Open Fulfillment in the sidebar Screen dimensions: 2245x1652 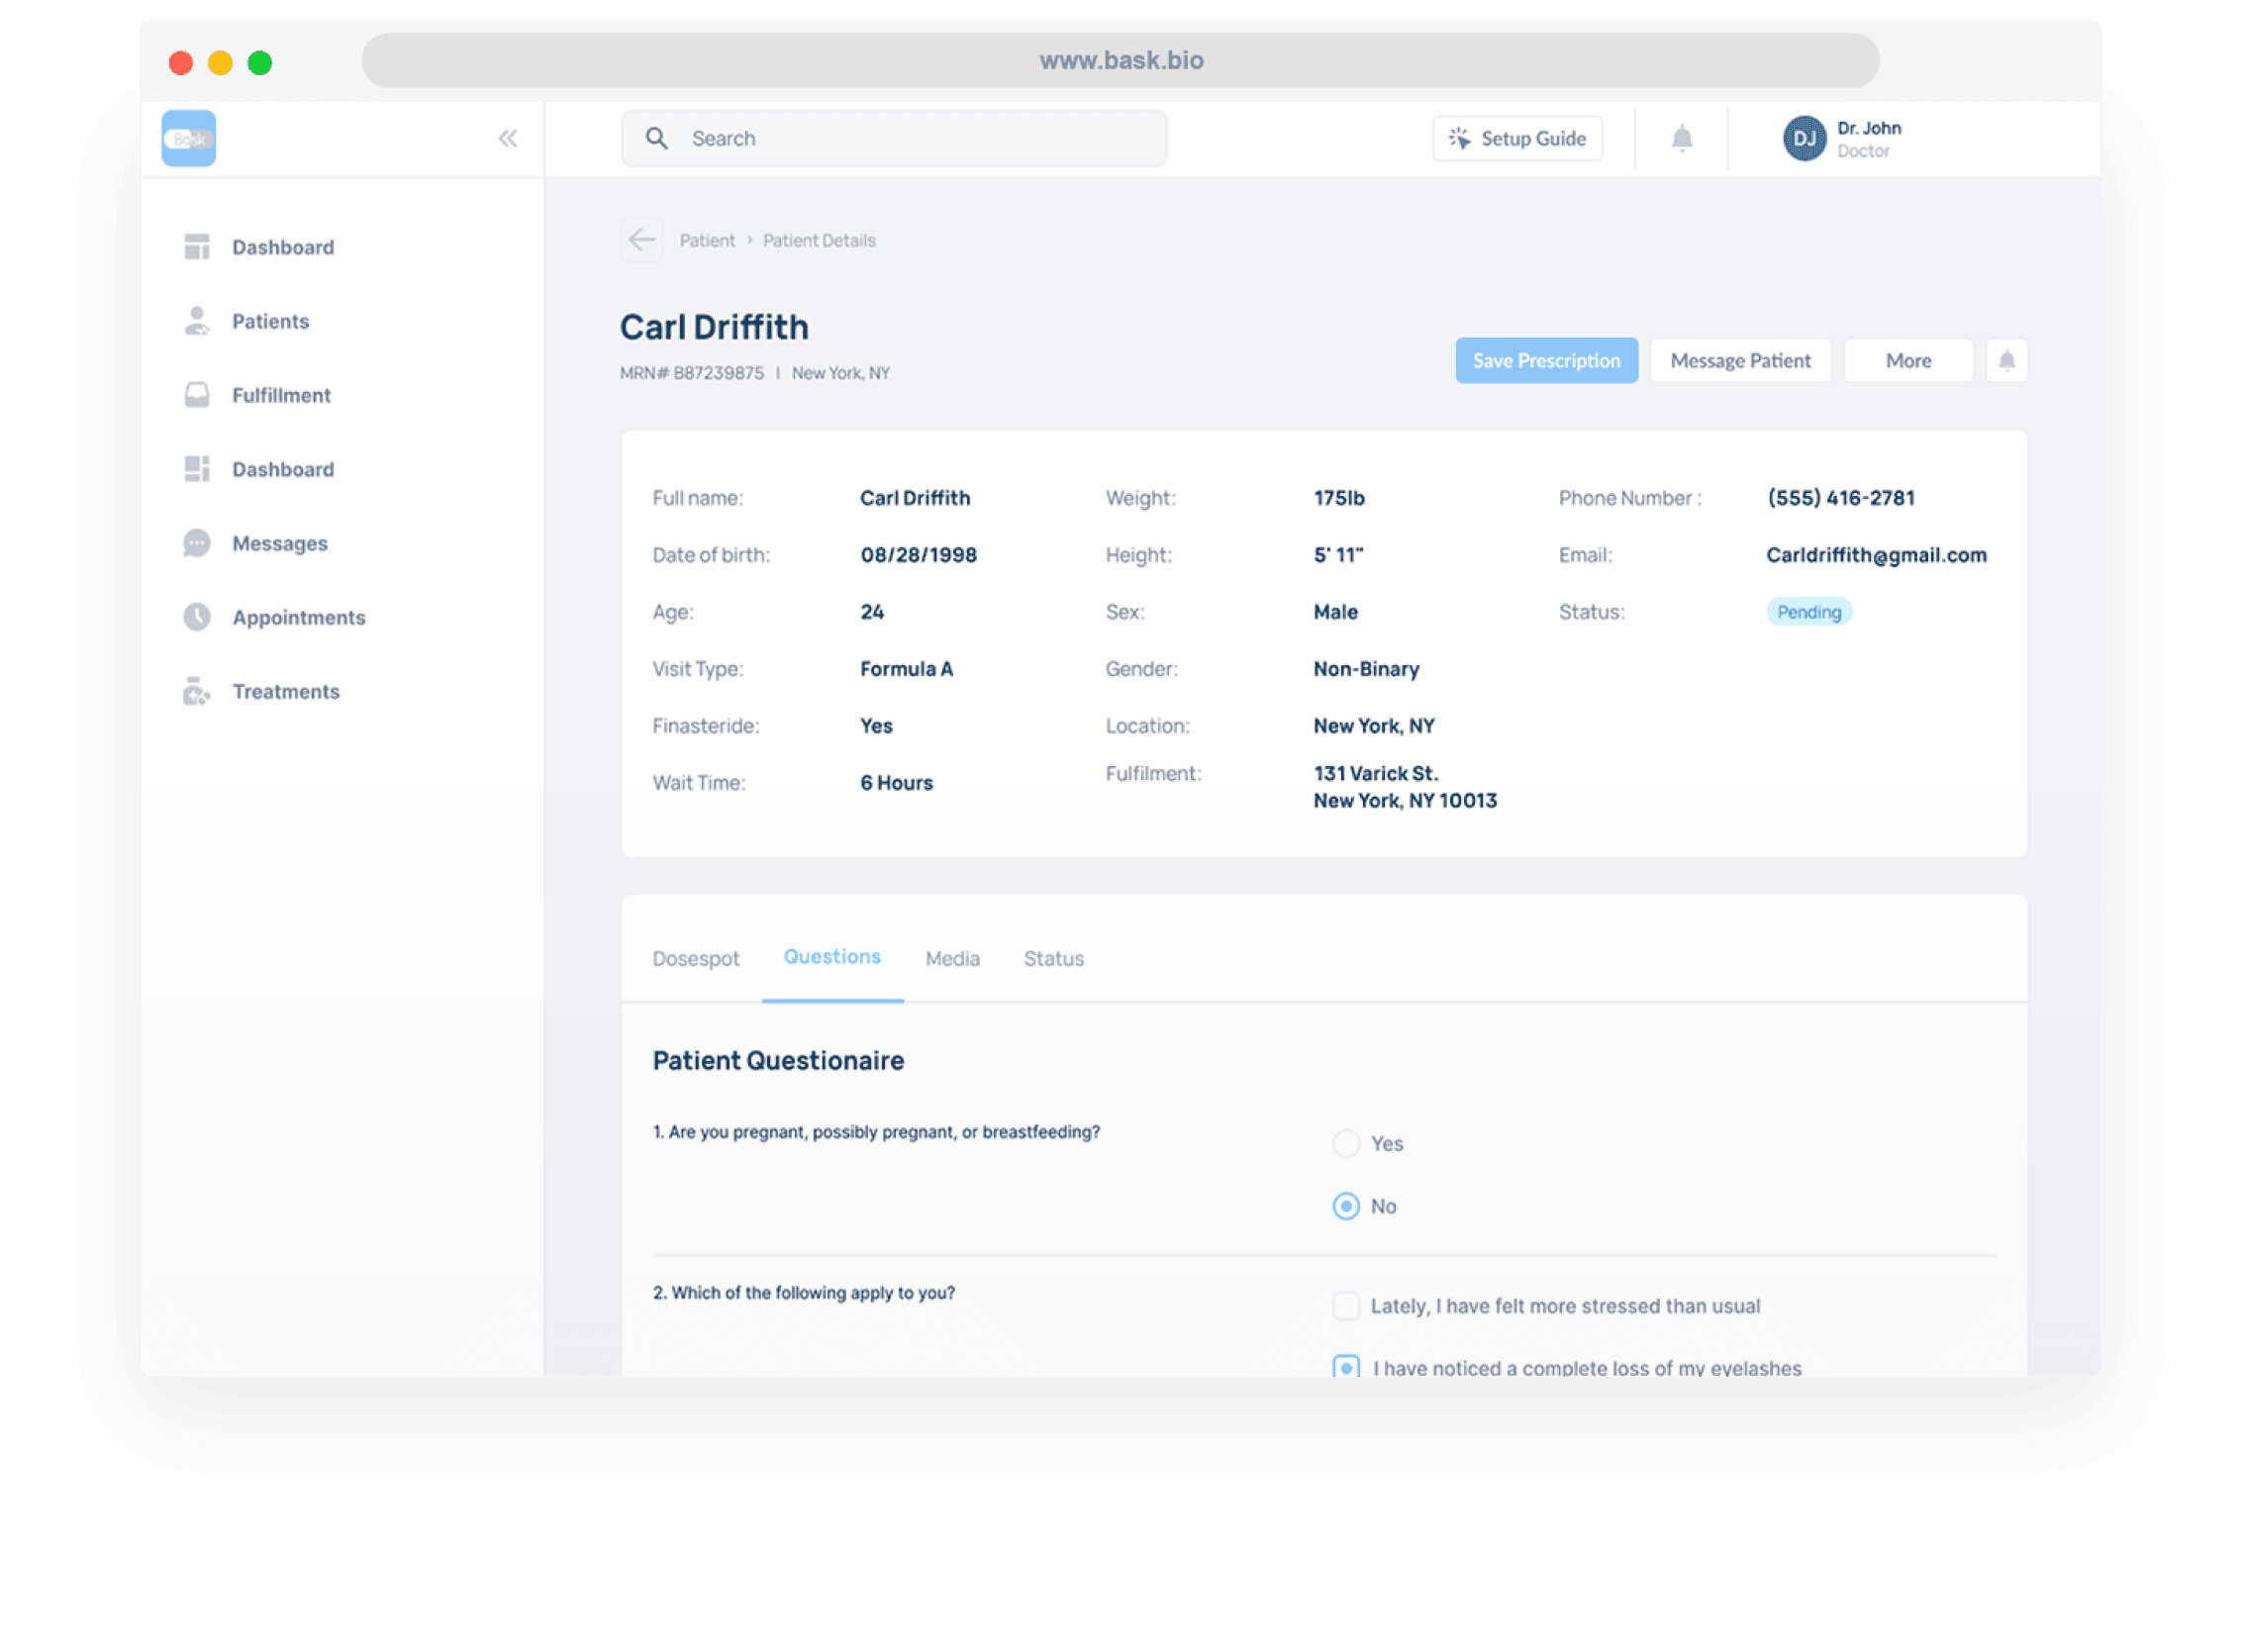(280, 395)
